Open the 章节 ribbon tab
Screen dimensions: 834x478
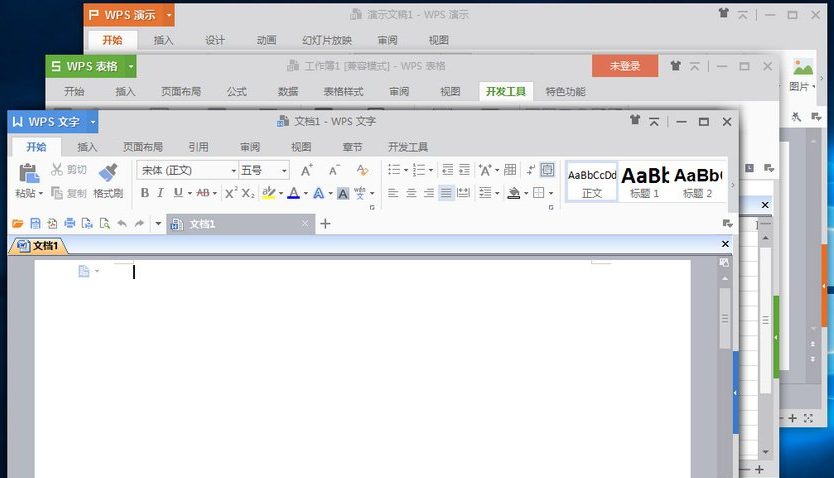tap(352, 147)
